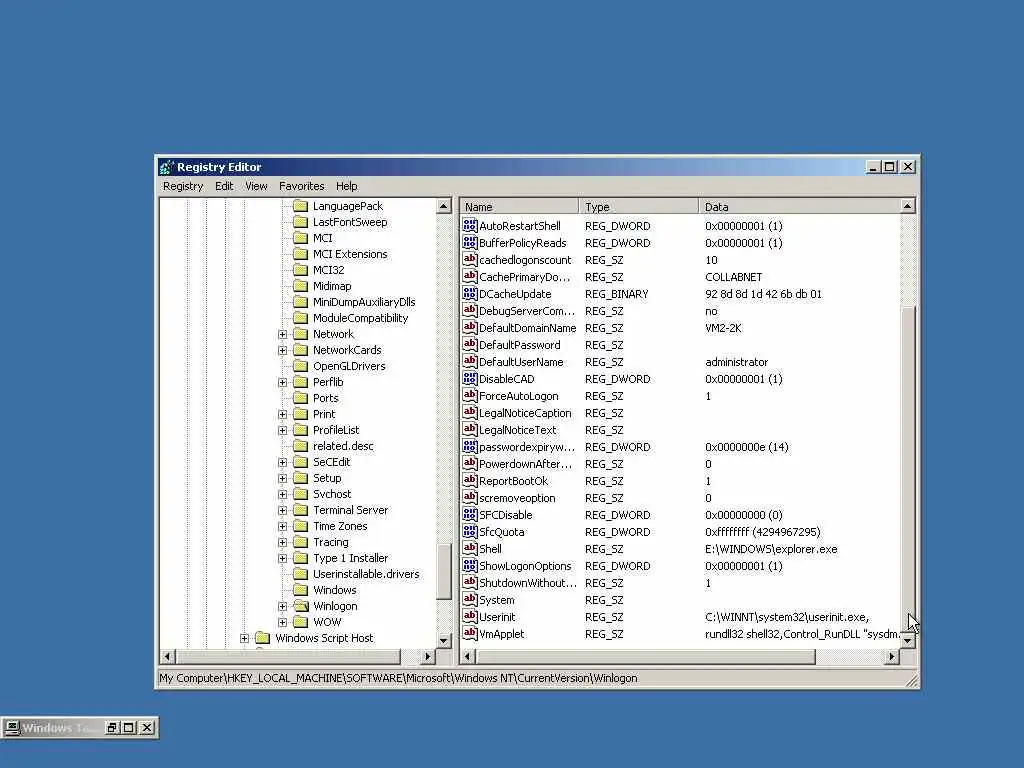Image resolution: width=1024 pixels, height=768 pixels.
Task: Select the DefaultDomainName string icon
Action: (x=470, y=327)
